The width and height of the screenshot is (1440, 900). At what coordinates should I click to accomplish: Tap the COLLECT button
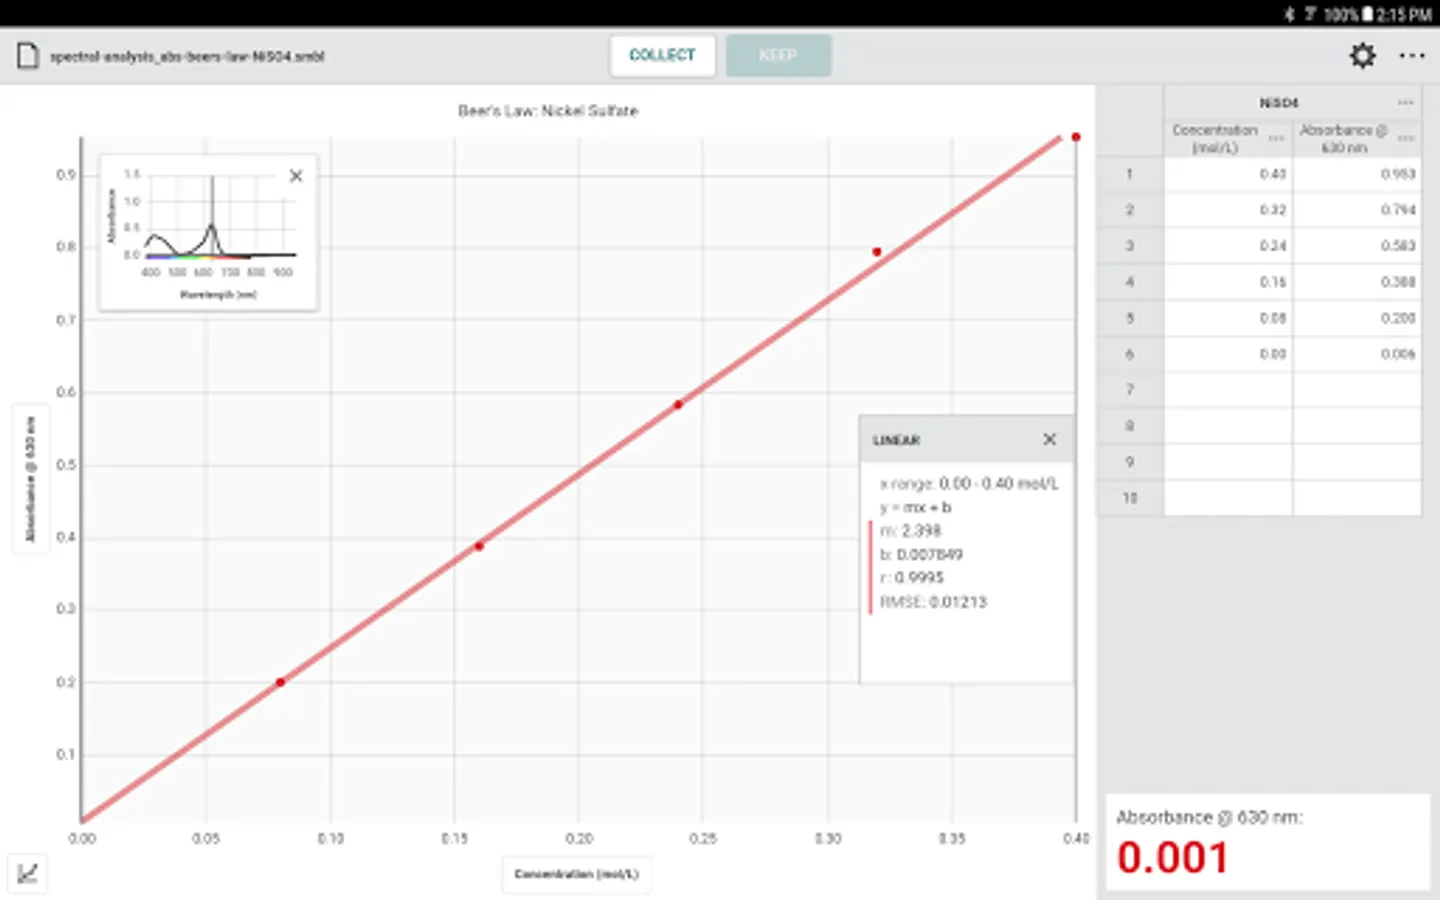tap(662, 55)
